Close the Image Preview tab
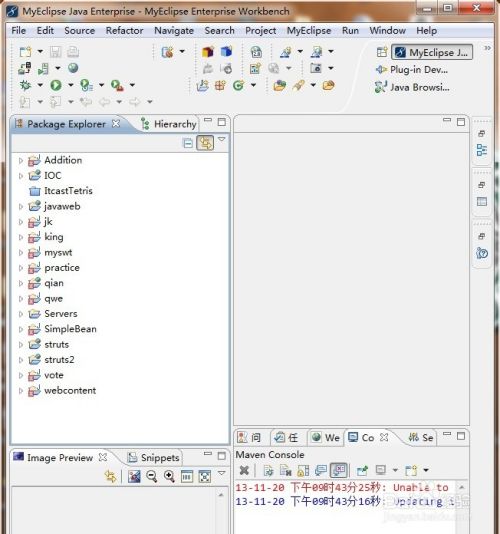 point(103,457)
